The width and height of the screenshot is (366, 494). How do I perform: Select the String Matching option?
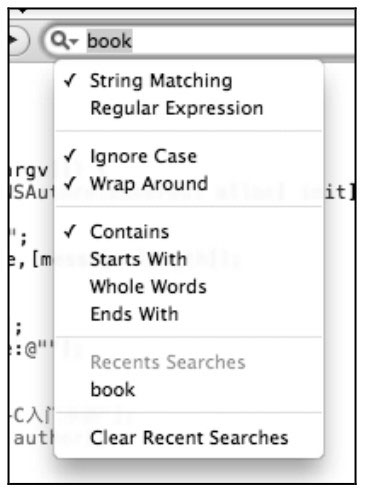161,81
